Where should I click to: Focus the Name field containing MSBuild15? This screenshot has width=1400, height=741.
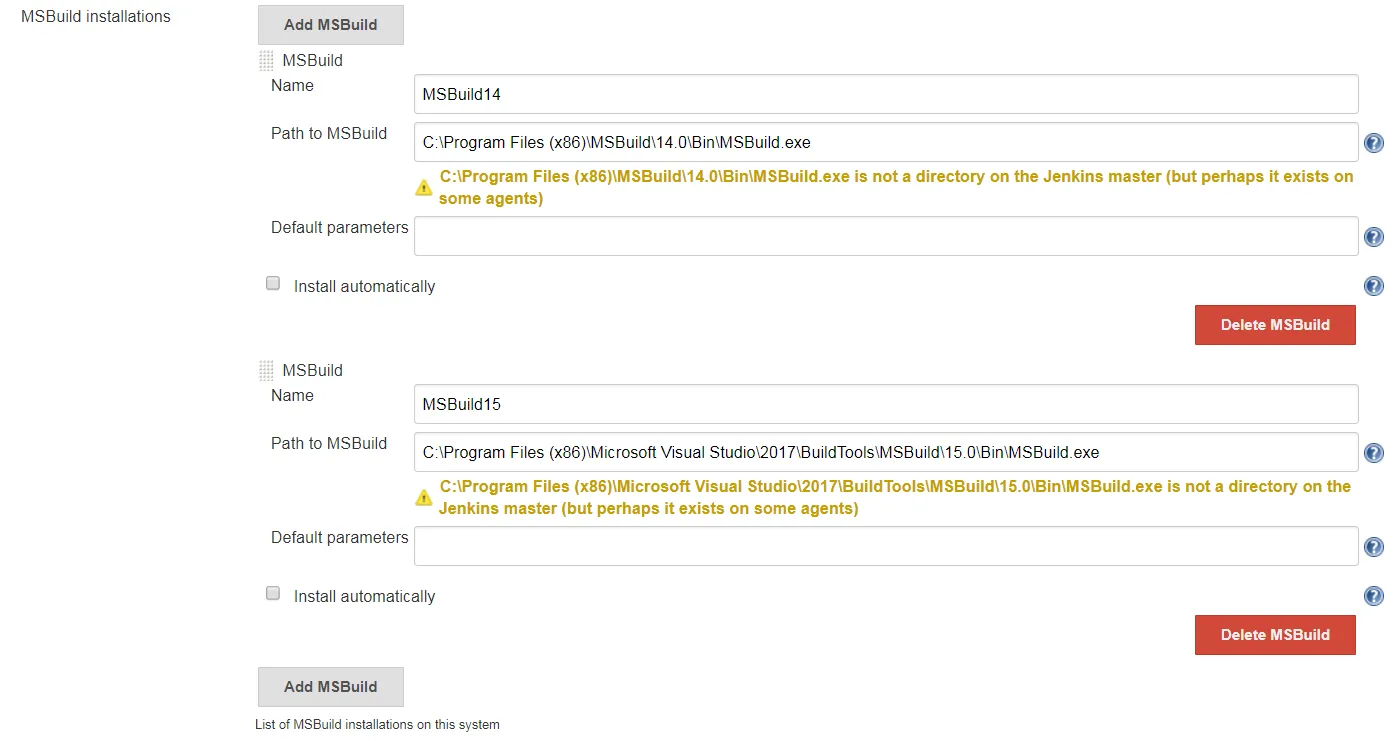point(886,404)
